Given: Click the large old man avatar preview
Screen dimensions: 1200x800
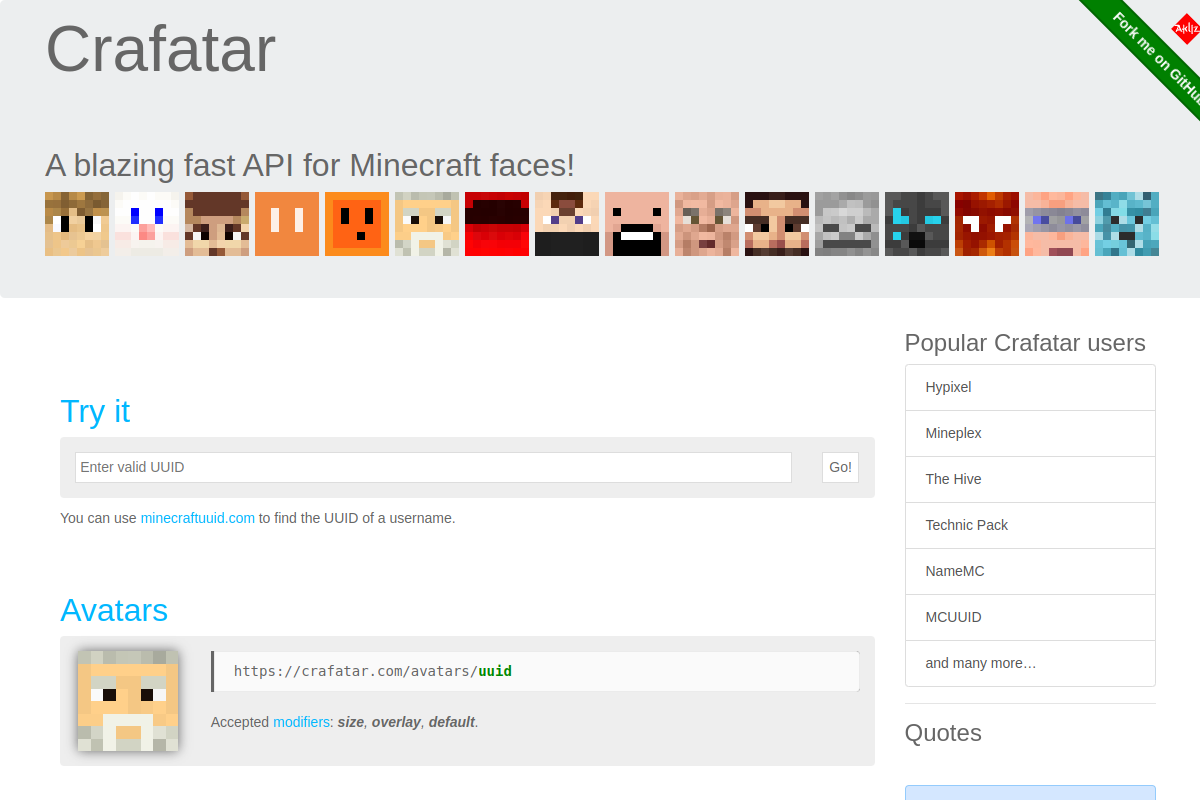Looking at the screenshot, I should coord(128,701).
